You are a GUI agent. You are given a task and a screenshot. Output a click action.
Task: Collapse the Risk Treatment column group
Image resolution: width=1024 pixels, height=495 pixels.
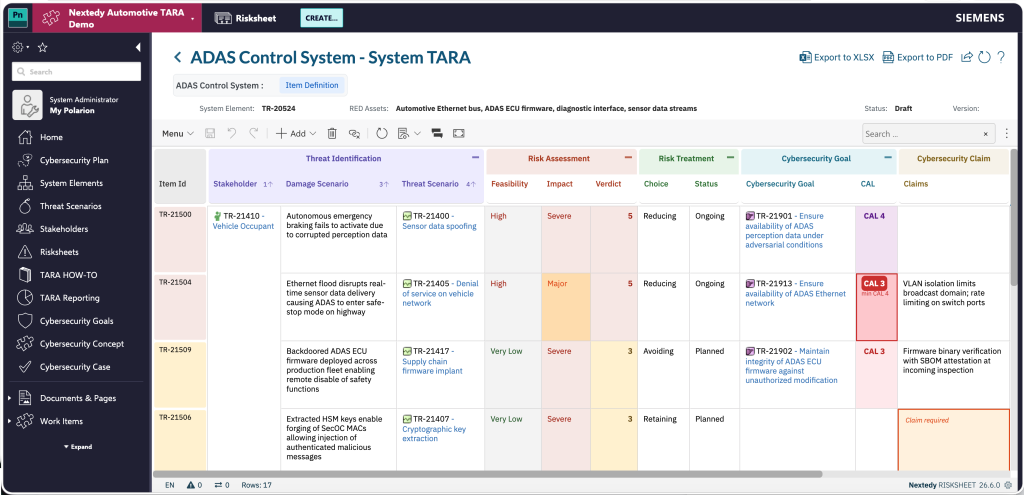tap(729, 157)
